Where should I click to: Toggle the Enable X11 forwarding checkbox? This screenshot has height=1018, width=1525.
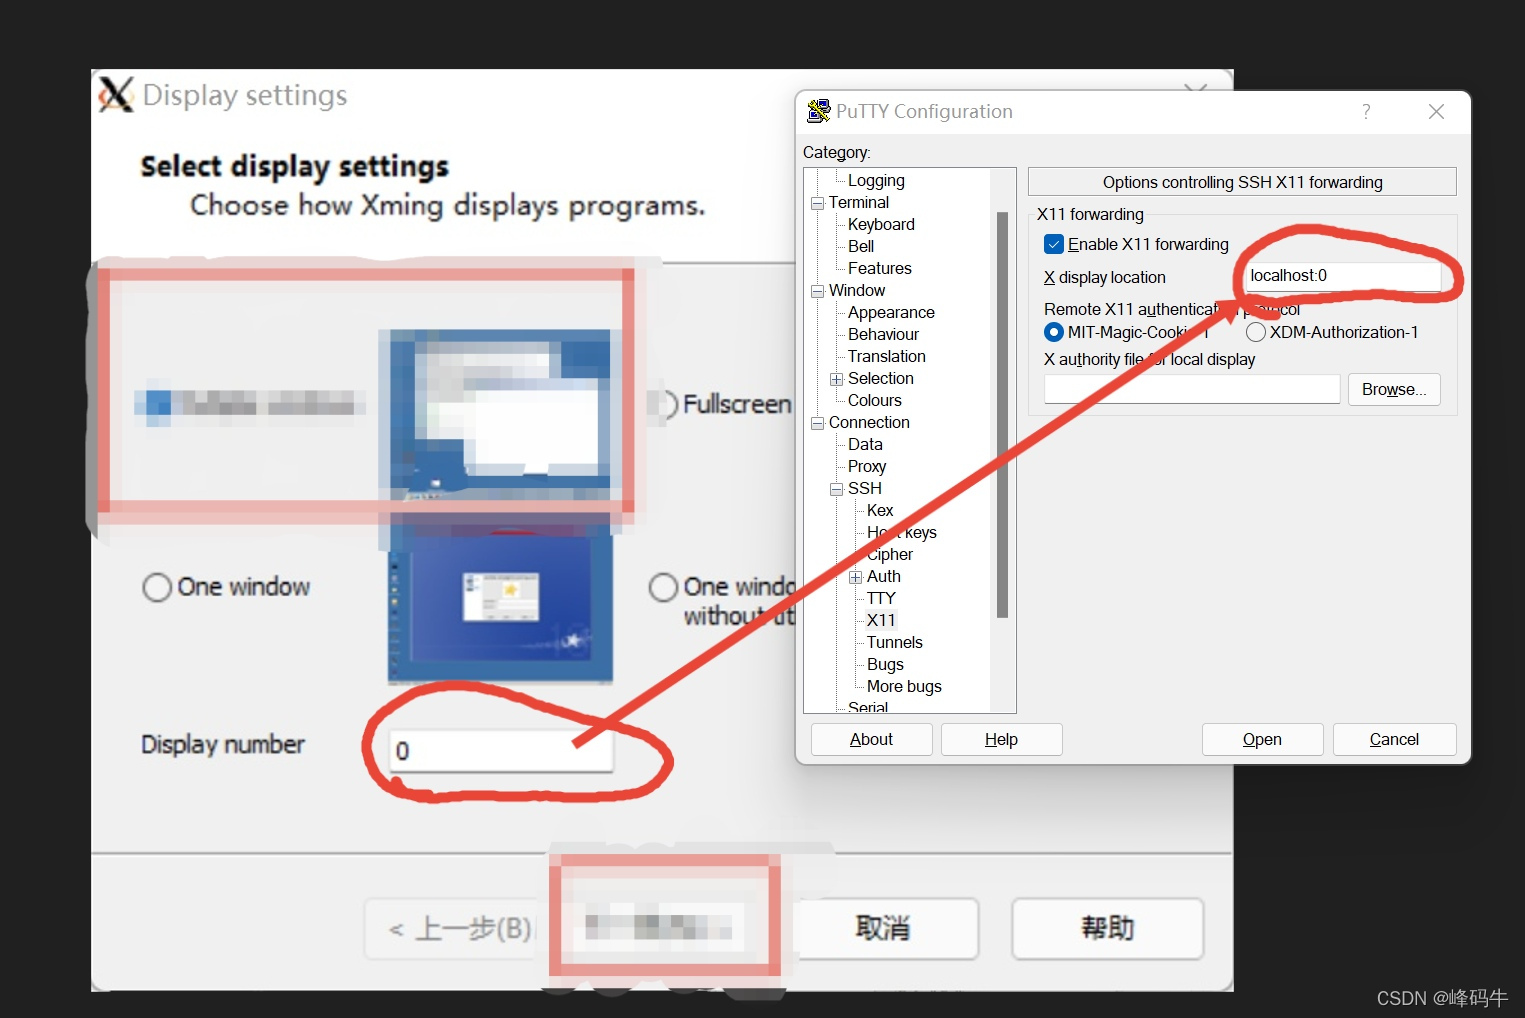(1054, 244)
